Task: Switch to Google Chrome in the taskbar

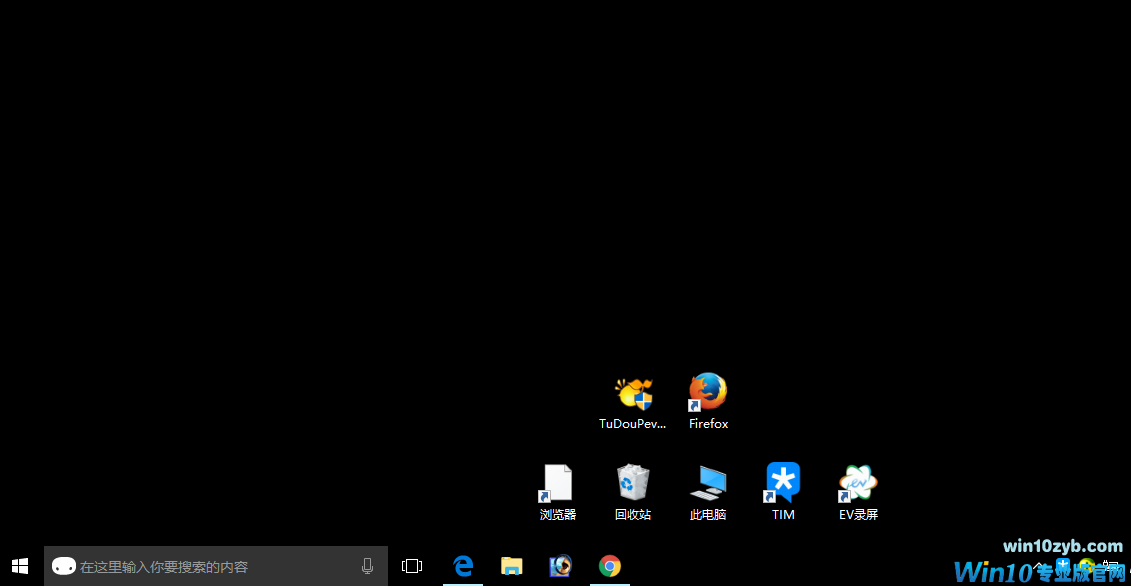Action: pos(610,566)
